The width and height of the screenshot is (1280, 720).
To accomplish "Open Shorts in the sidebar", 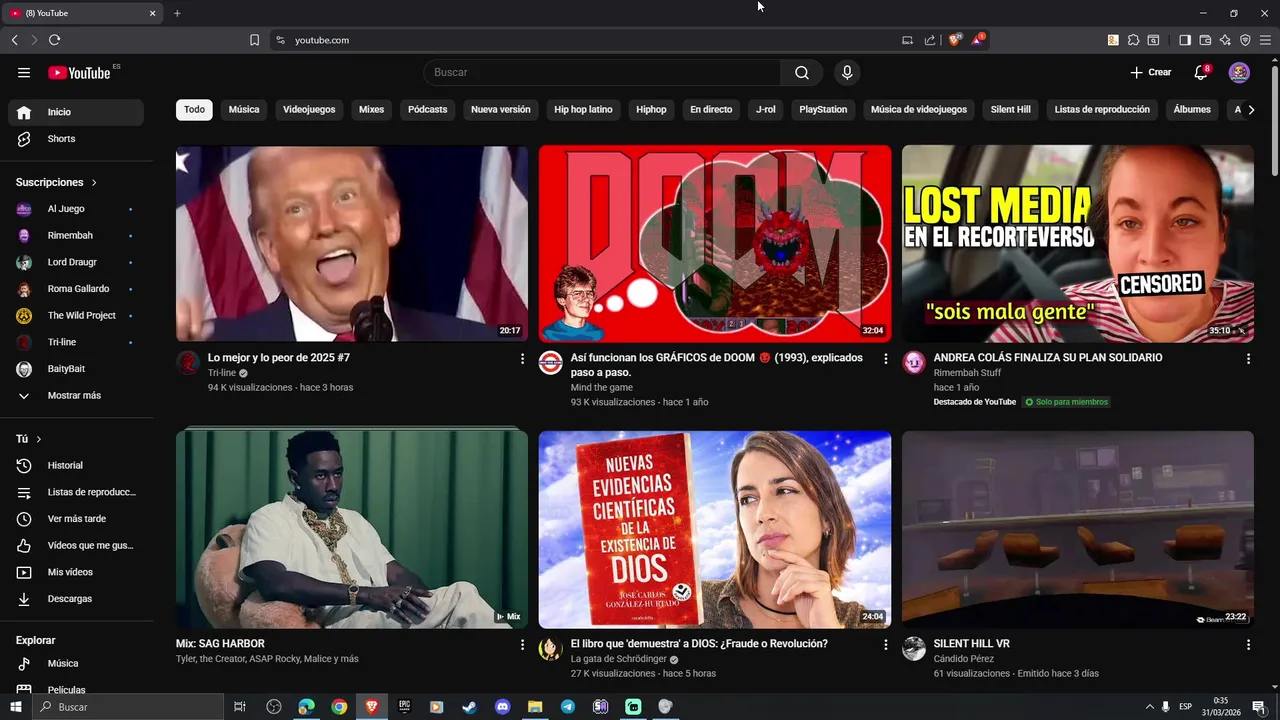I will 76,139.
